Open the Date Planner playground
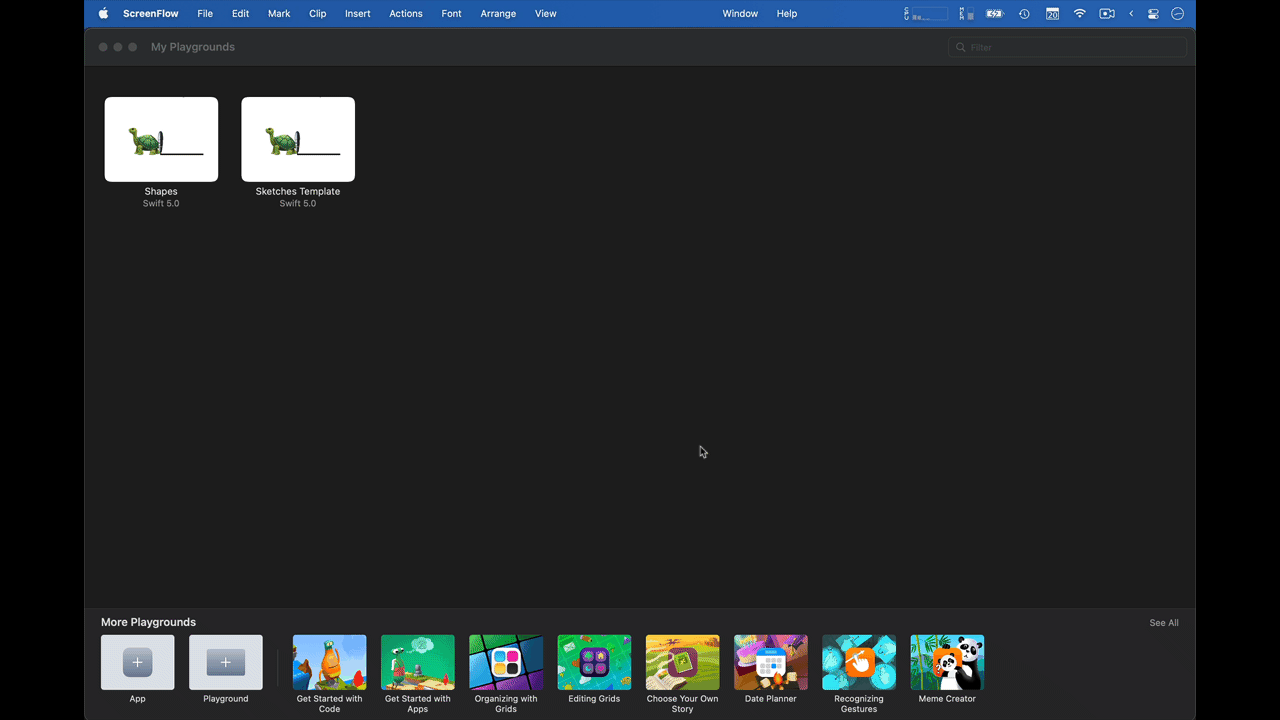 click(x=770, y=662)
